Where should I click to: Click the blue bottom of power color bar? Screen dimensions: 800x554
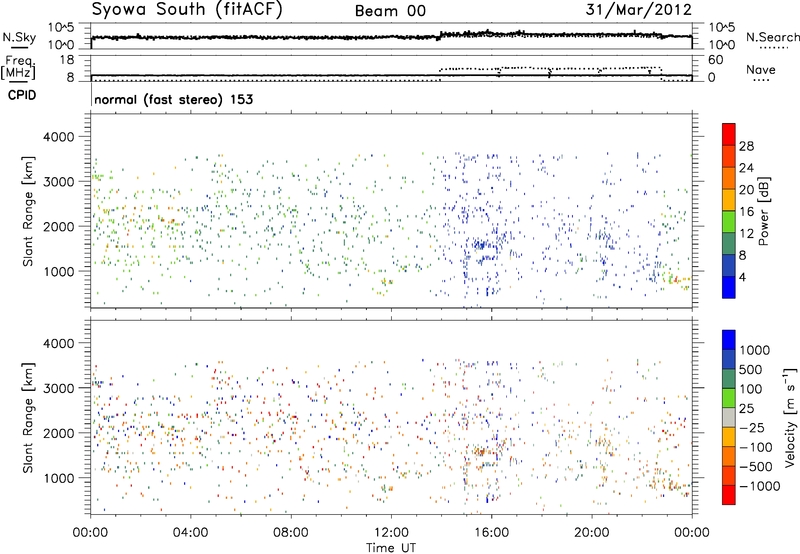coord(729,287)
